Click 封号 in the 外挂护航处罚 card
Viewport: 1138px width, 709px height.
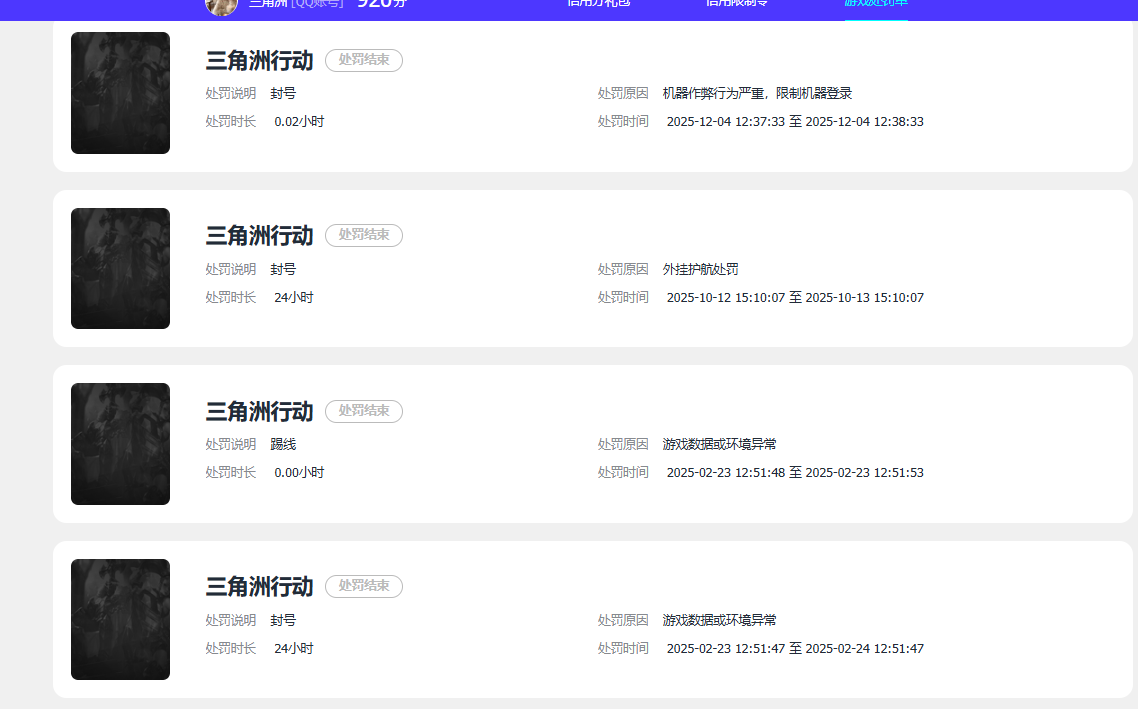[x=283, y=269]
